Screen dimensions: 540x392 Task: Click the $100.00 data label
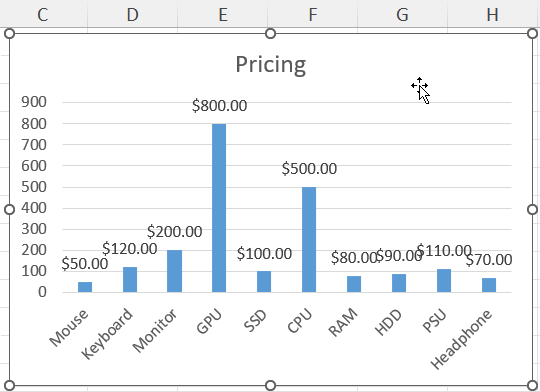click(x=264, y=254)
